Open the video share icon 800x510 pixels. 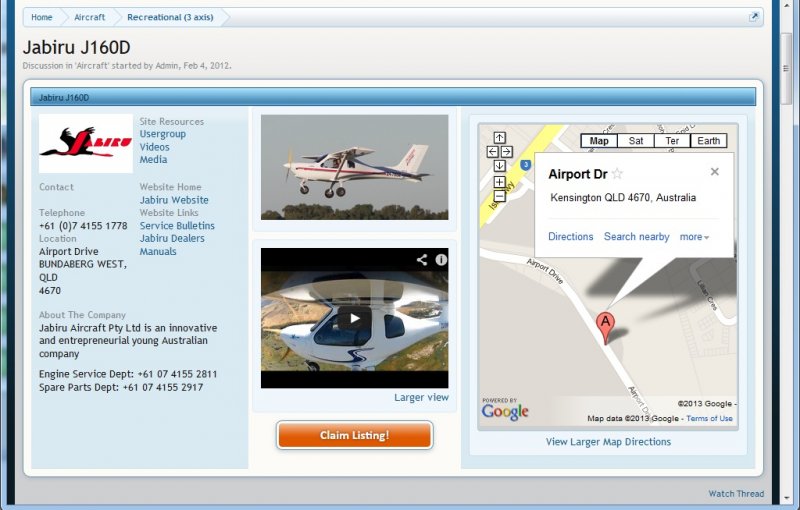421,260
